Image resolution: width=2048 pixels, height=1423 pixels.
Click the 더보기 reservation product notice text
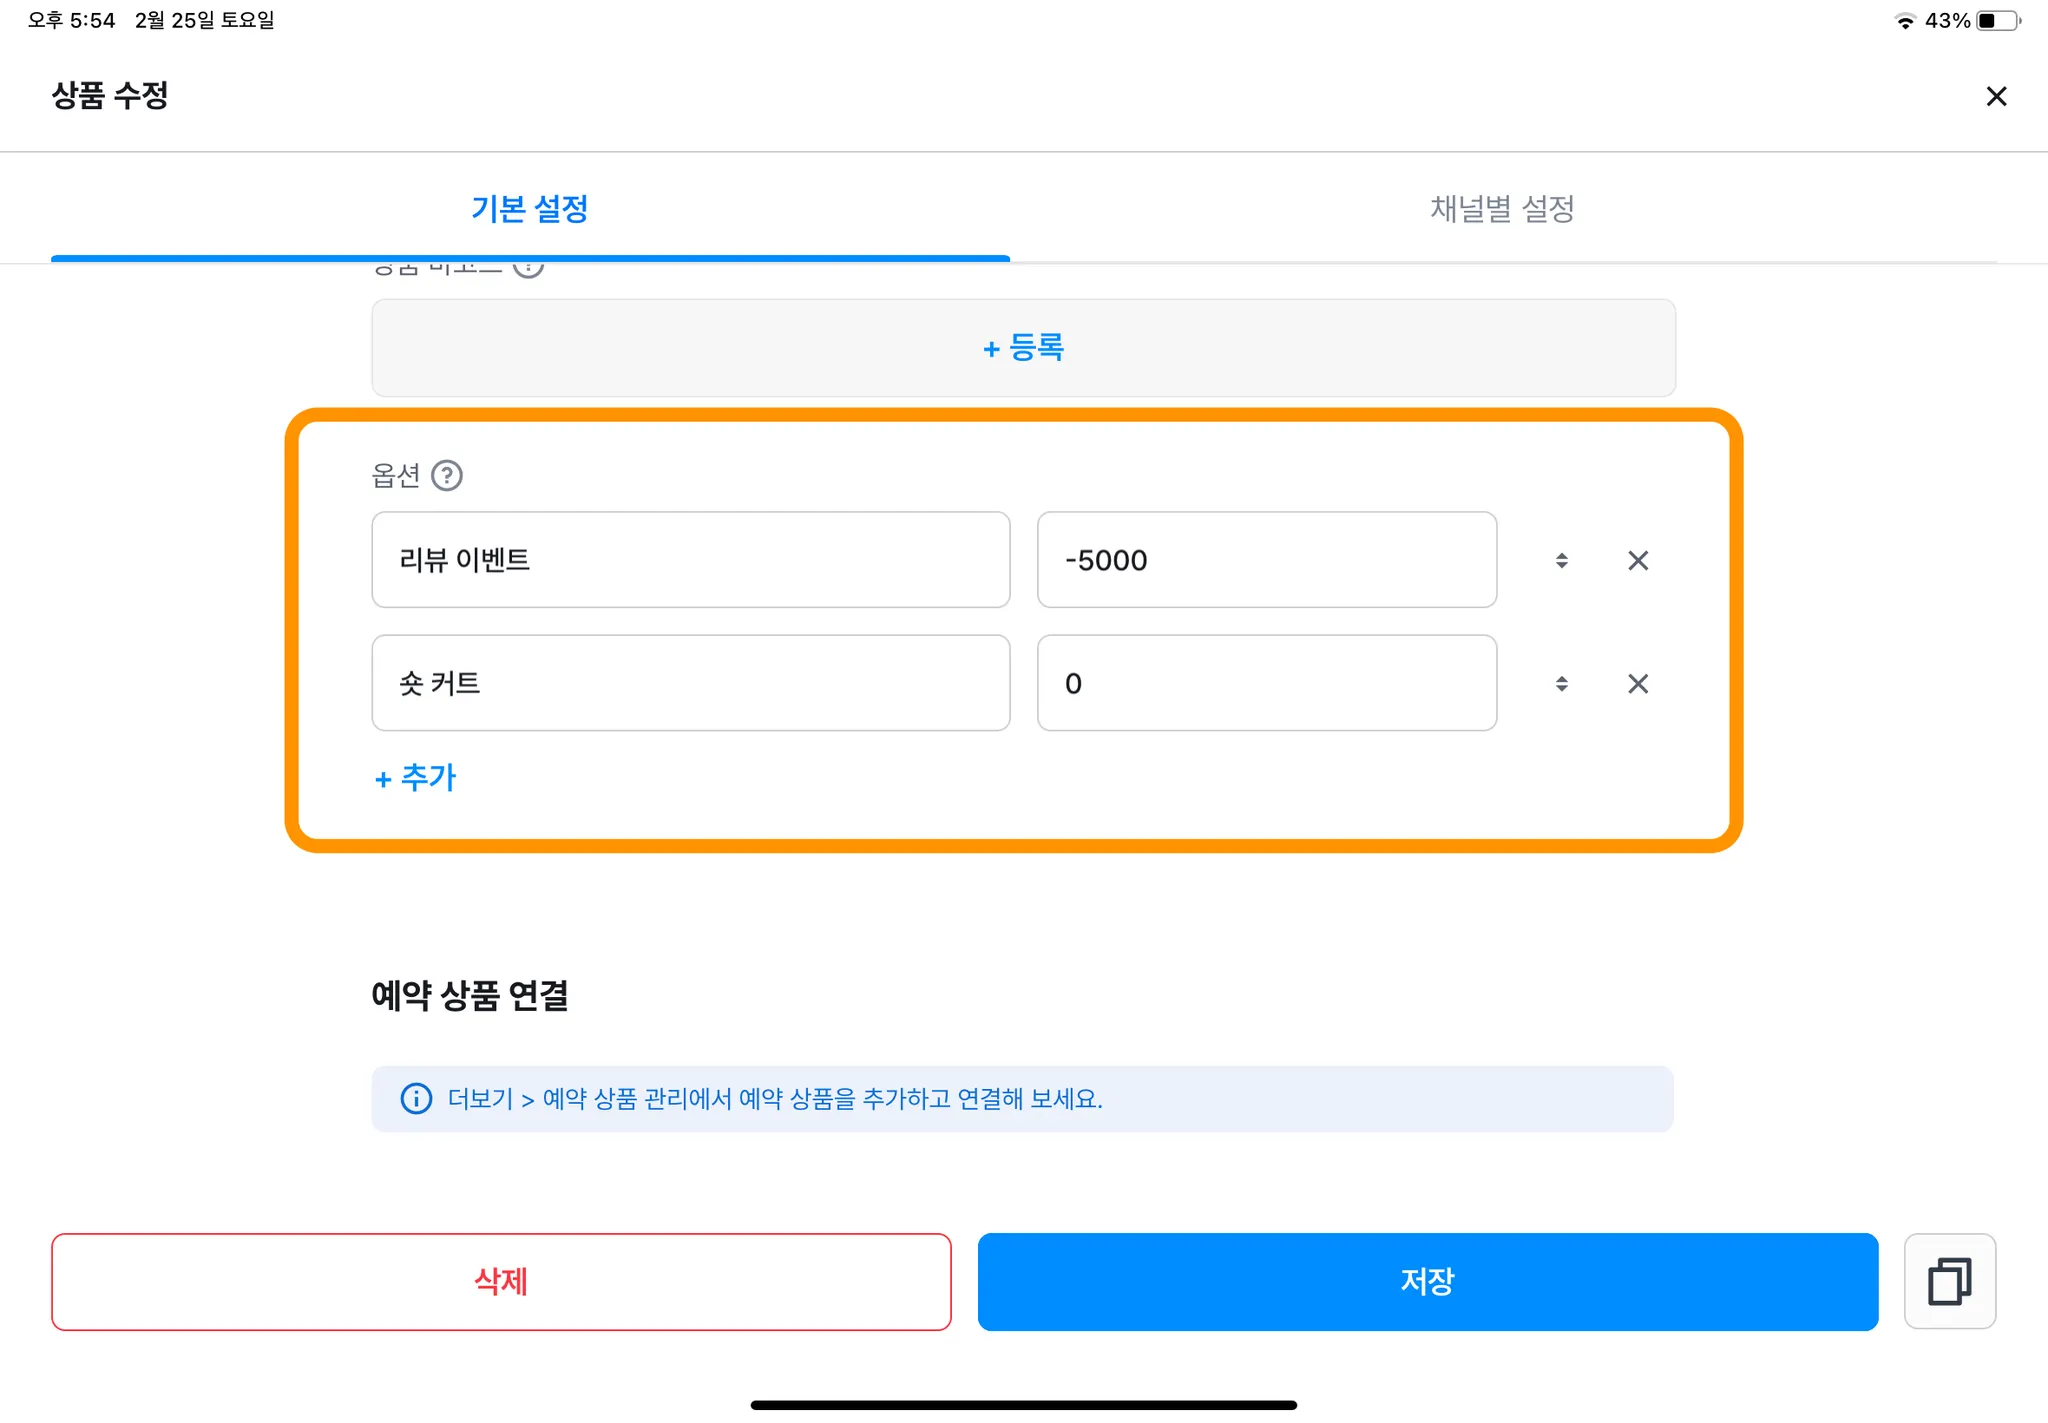(775, 1099)
